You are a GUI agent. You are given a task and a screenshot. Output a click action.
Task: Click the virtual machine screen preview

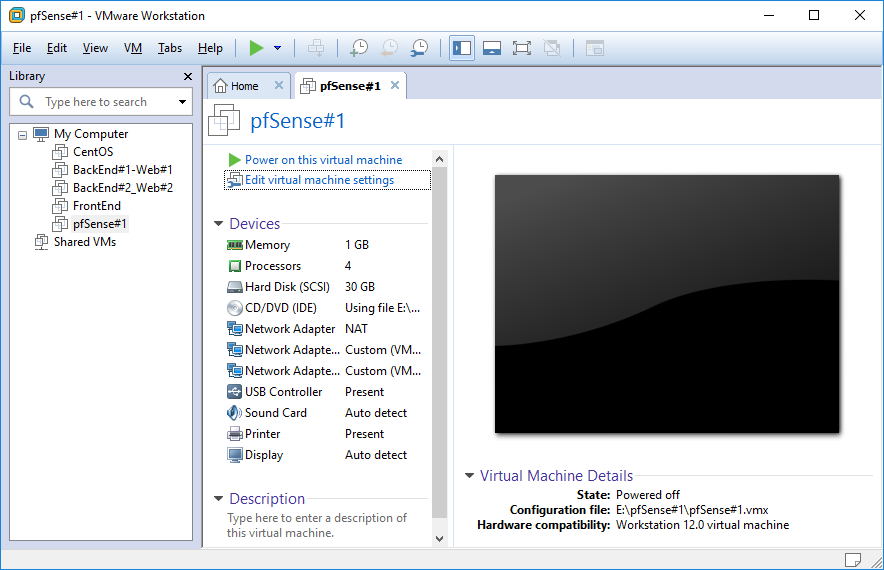tap(667, 304)
